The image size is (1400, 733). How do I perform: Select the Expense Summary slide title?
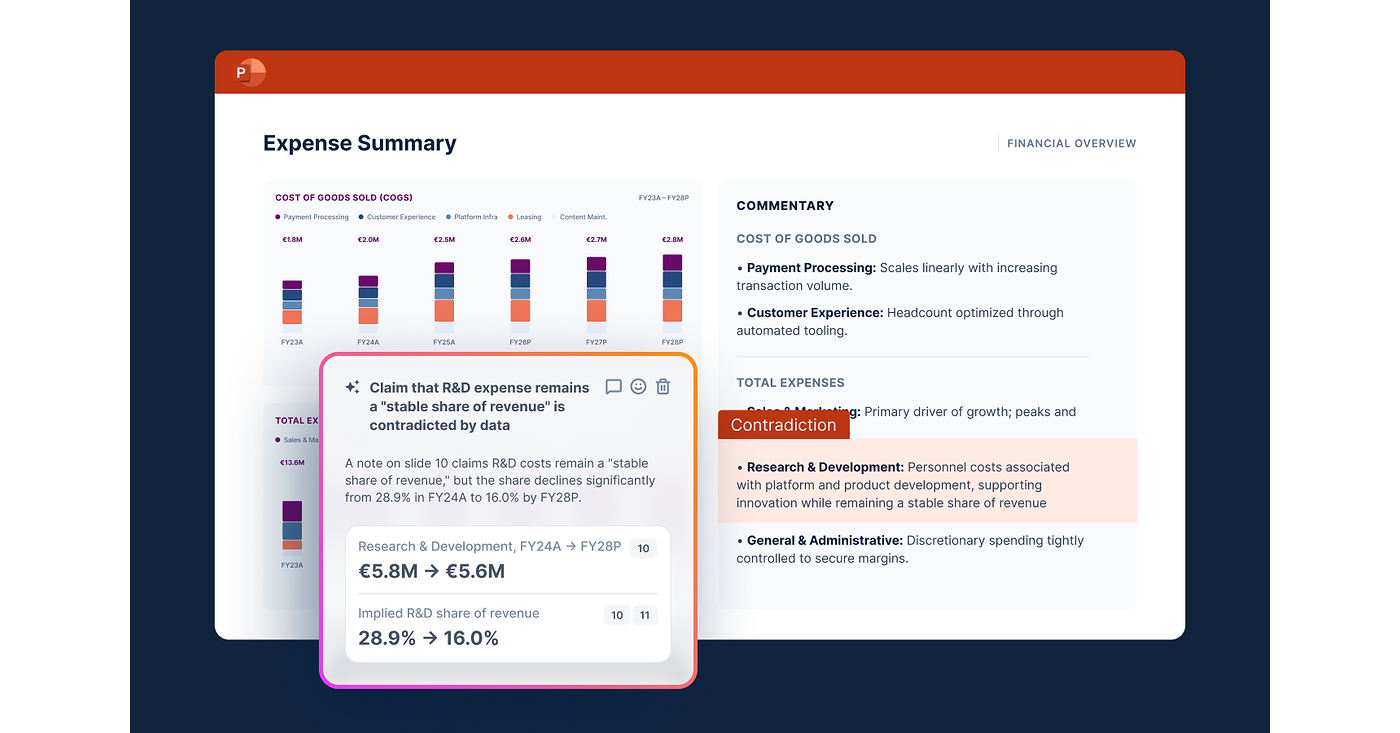point(360,143)
